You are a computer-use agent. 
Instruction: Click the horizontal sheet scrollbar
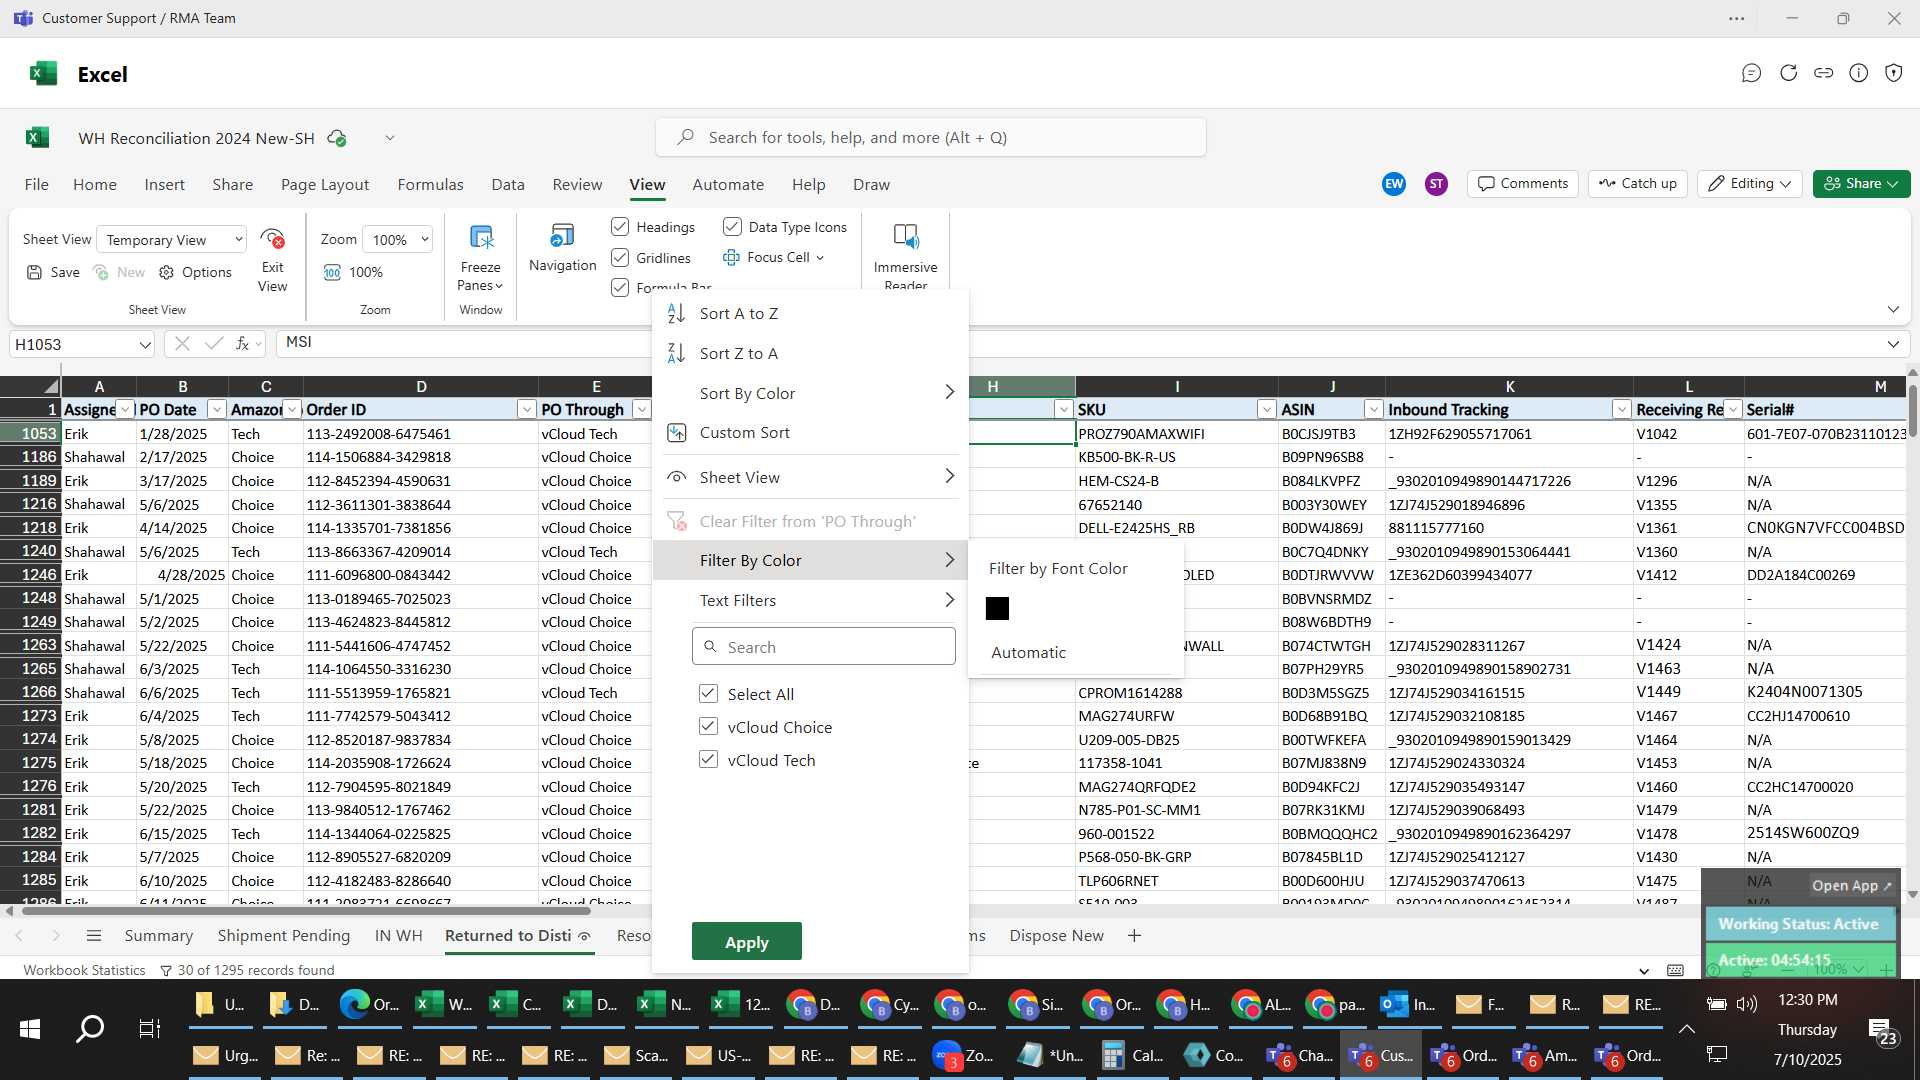coord(306,910)
